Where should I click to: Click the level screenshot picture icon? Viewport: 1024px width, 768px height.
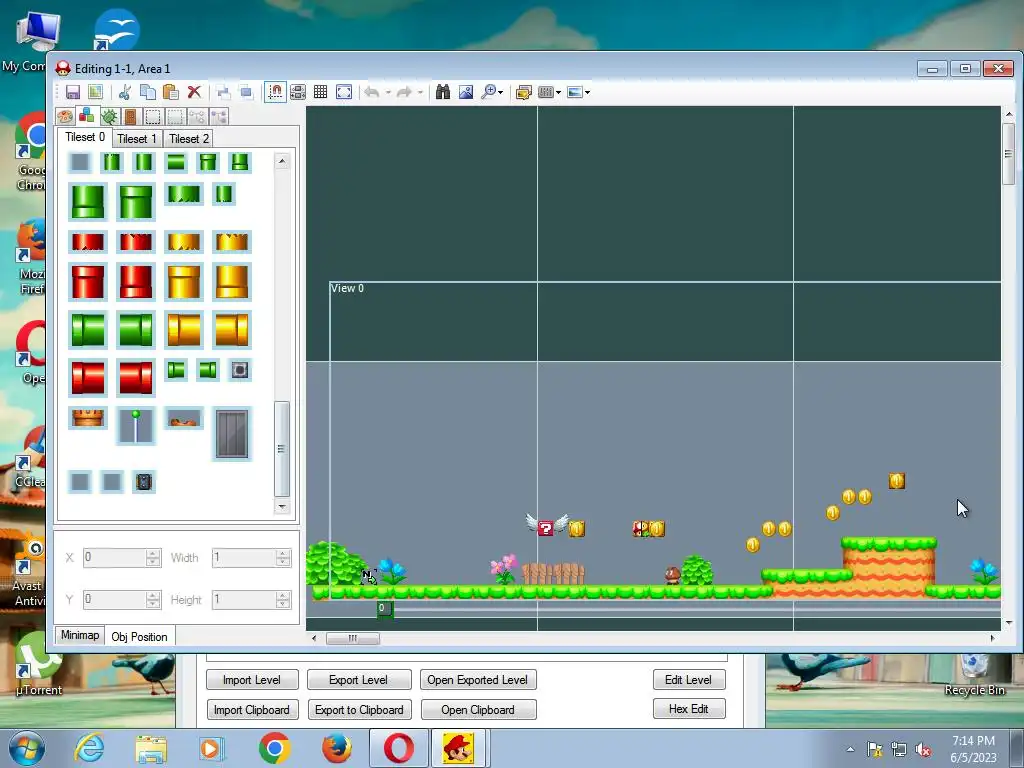tap(466, 92)
